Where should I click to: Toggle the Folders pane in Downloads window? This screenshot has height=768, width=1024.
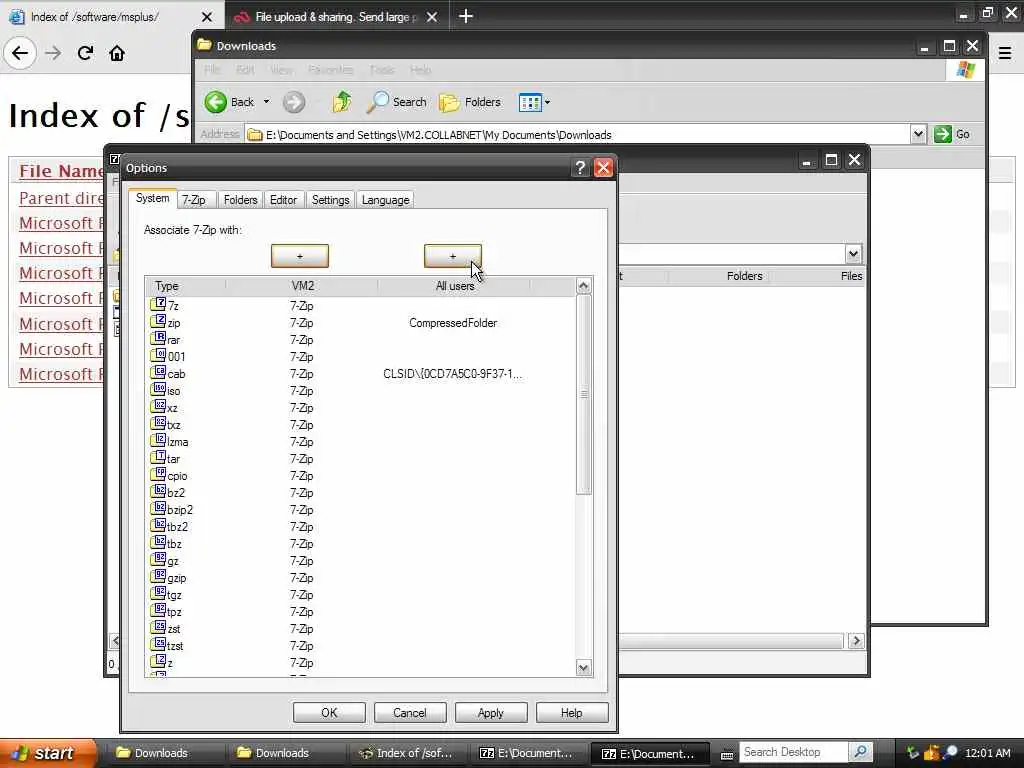470,102
